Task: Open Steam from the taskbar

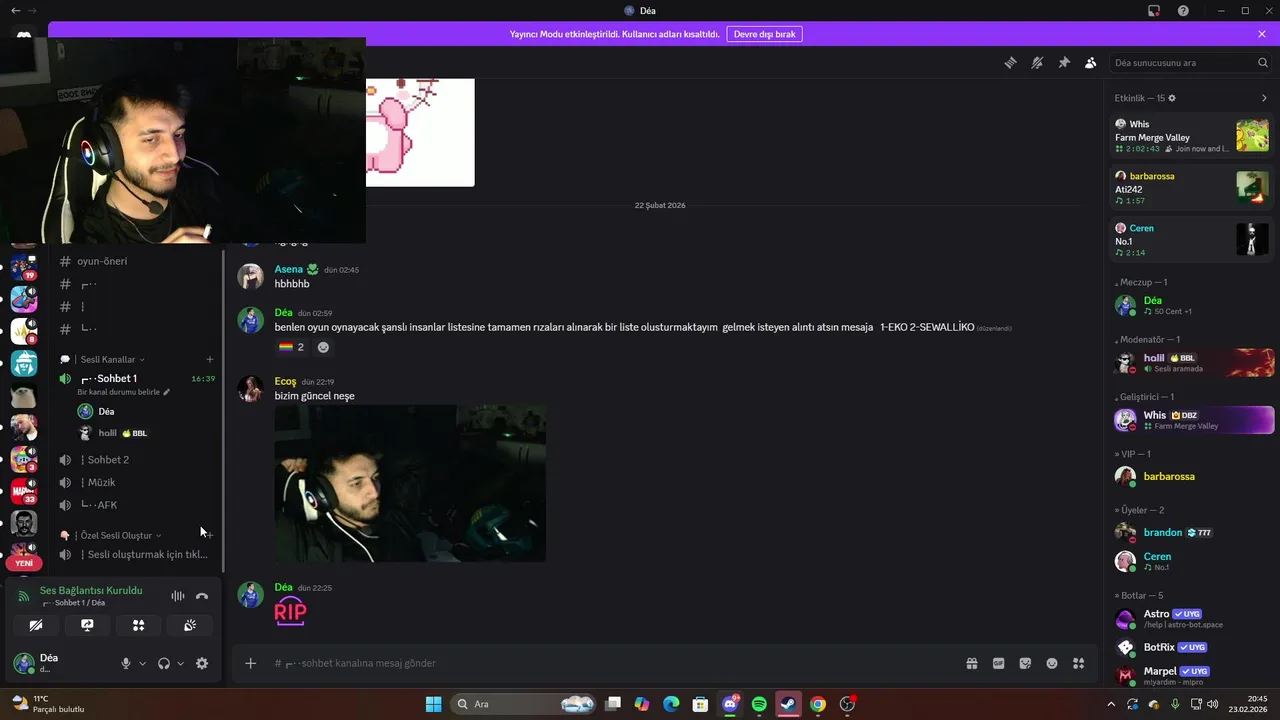Action: pyautogui.click(x=789, y=704)
